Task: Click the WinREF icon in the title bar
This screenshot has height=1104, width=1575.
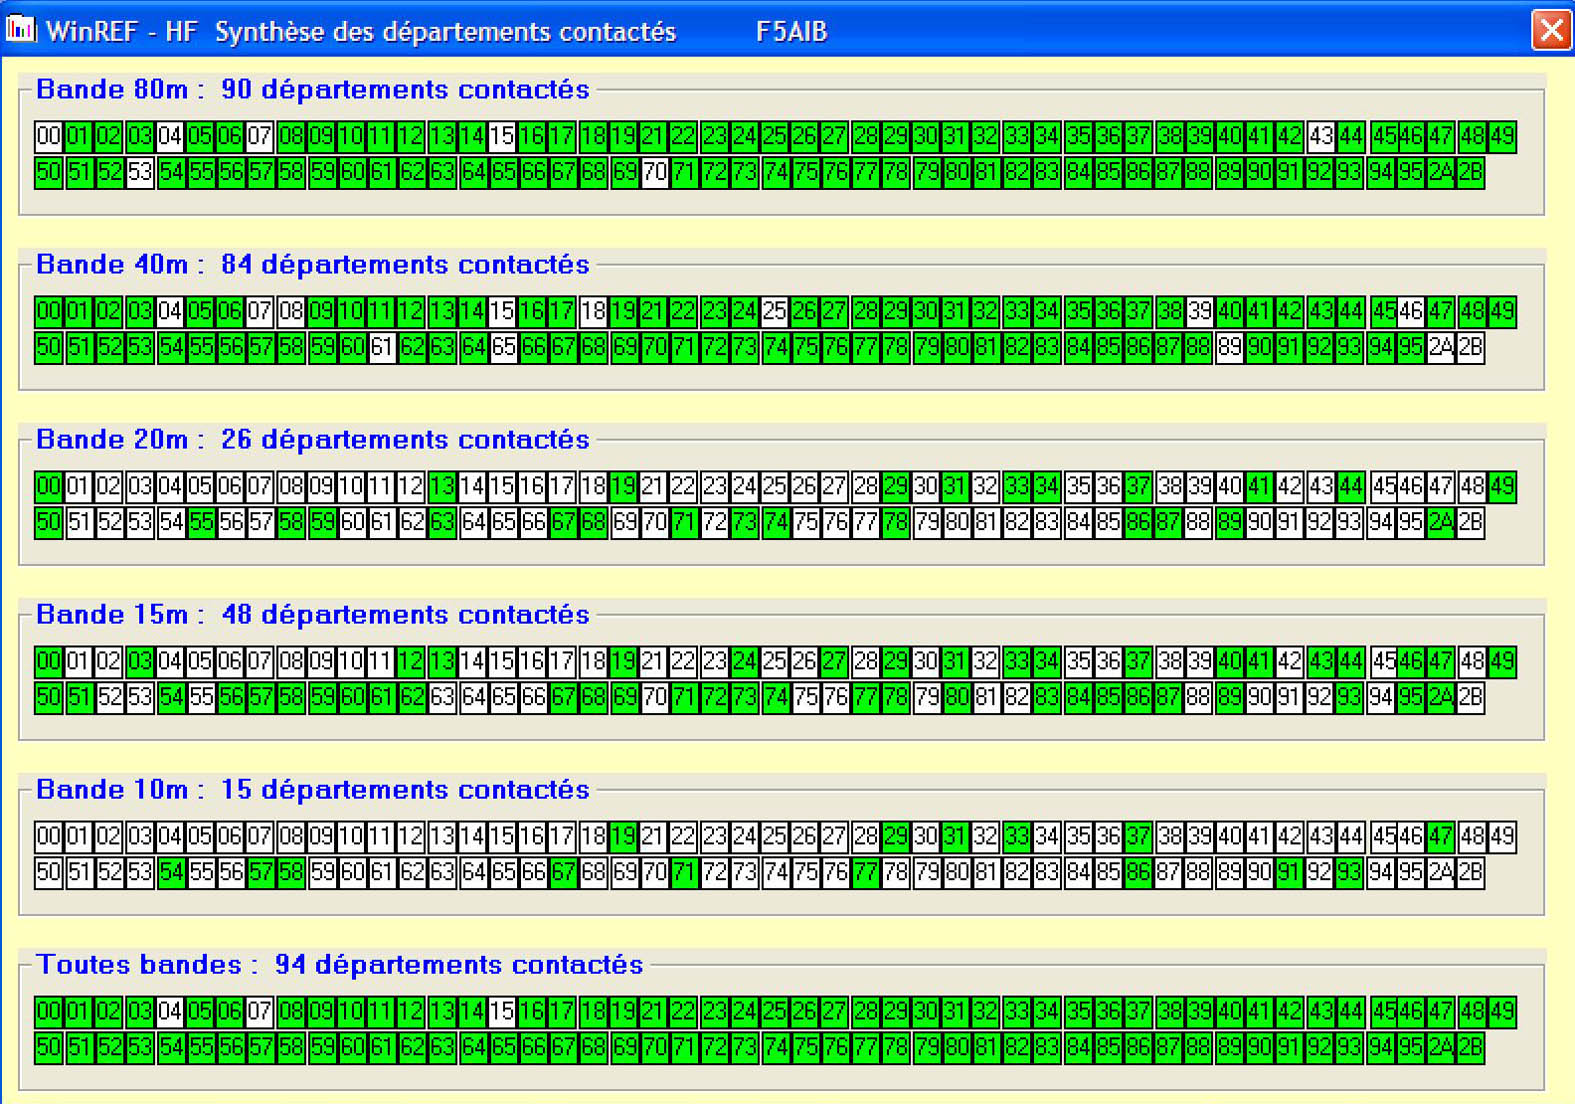Action: tap(20, 29)
